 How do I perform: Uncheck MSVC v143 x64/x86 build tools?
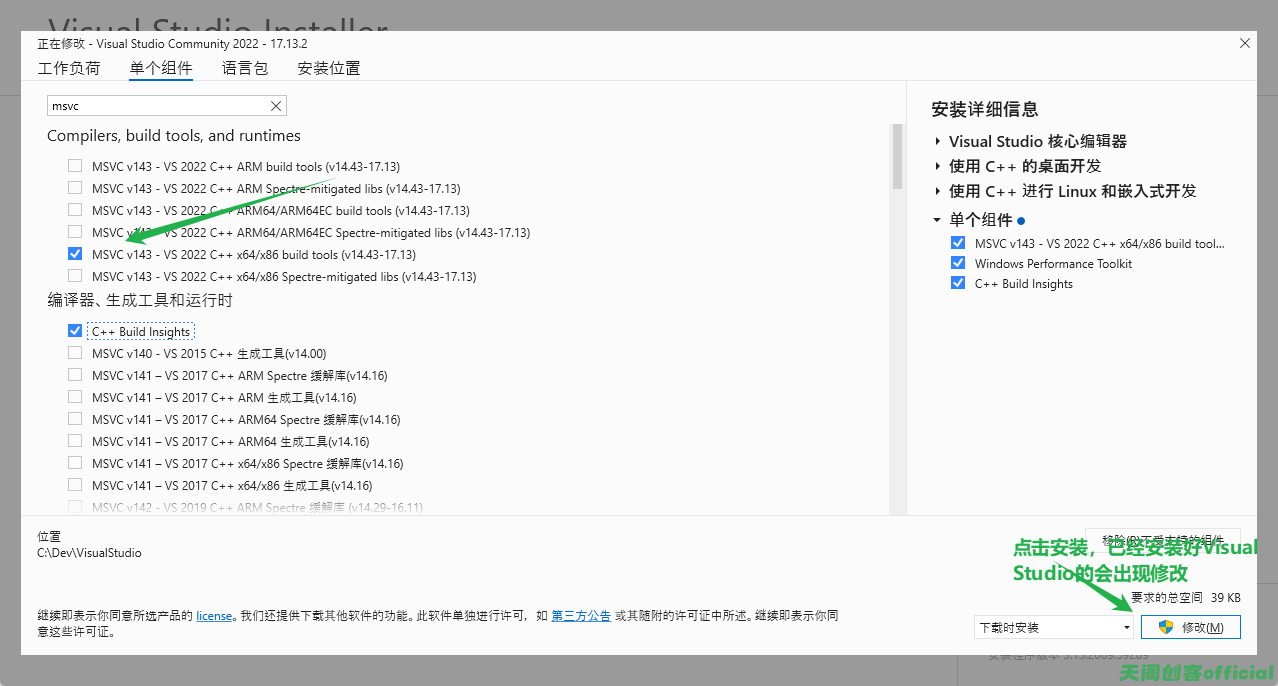click(x=75, y=254)
